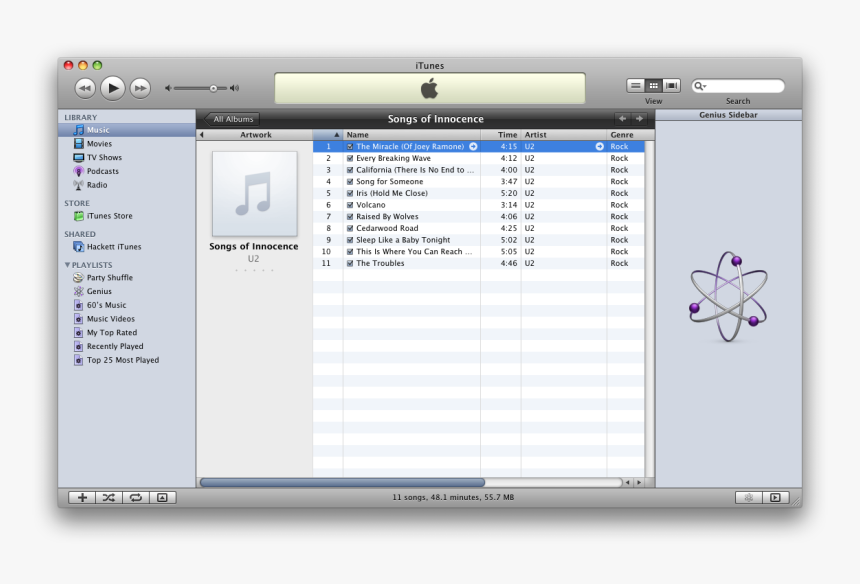Switch to Grid view icon
Screen dimensions: 860x584
[653, 86]
